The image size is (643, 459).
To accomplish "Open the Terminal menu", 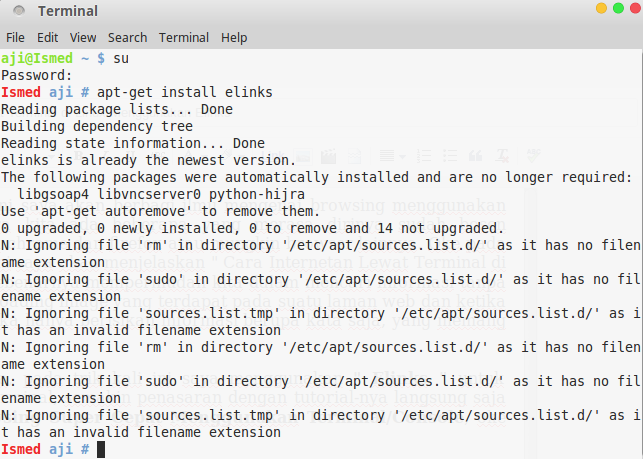I will [x=184, y=38].
